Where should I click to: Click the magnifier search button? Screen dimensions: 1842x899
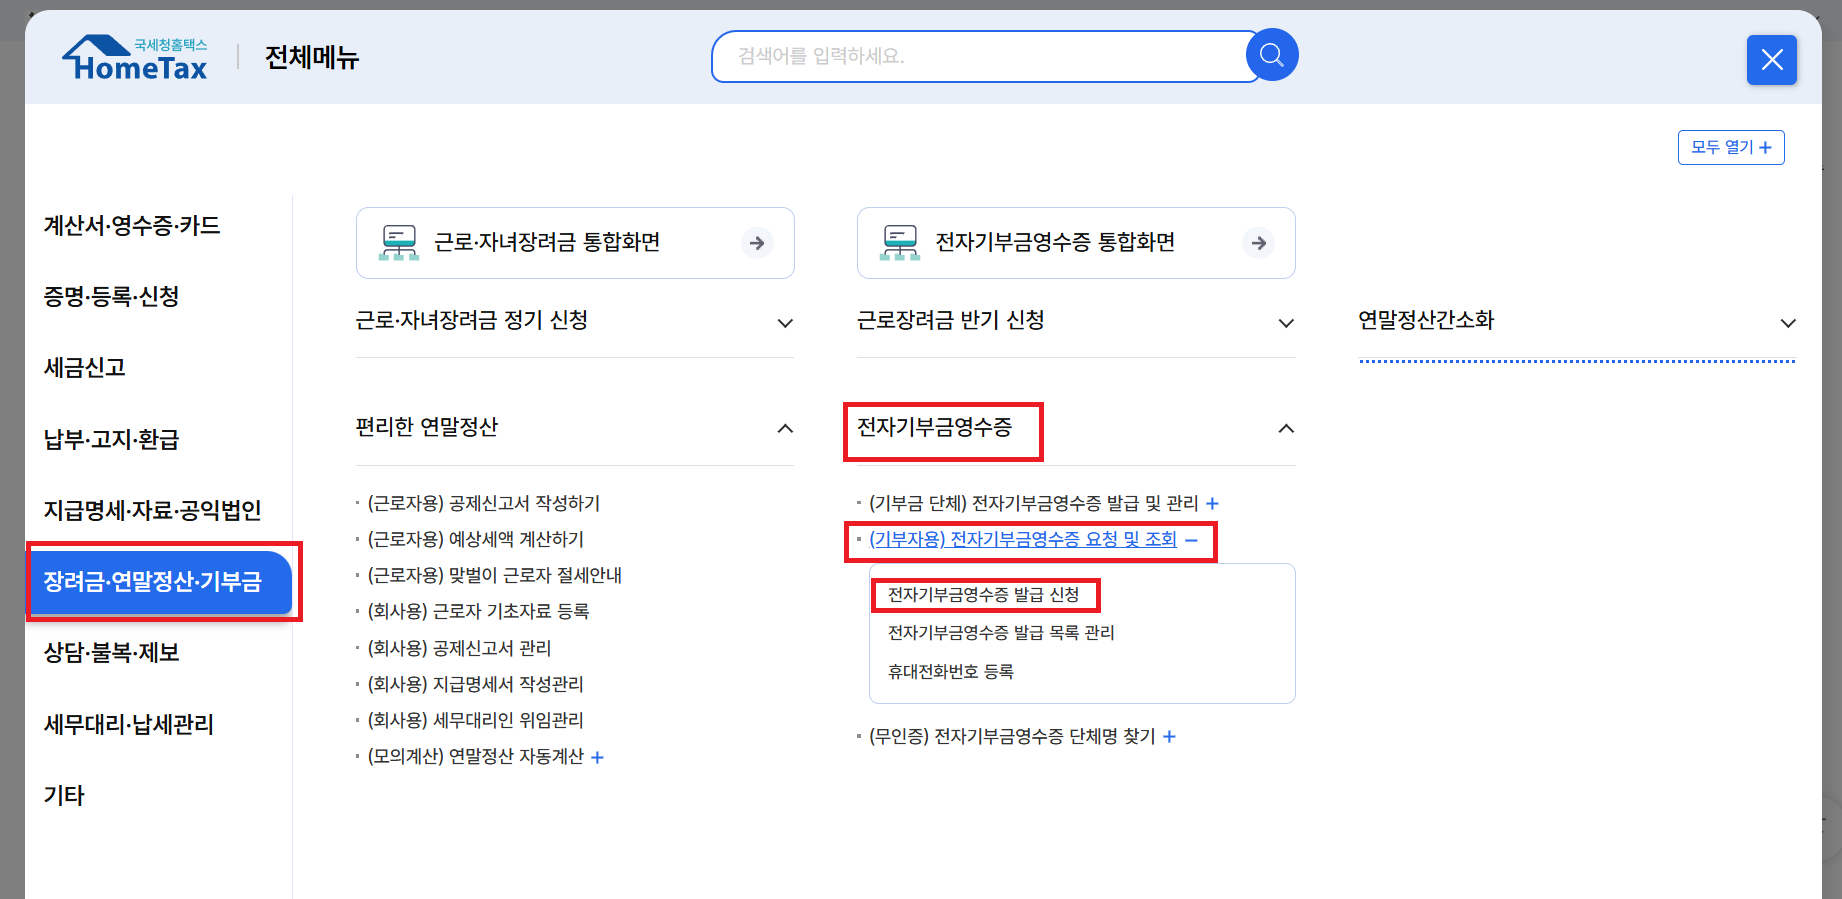tap(1272, 55)
